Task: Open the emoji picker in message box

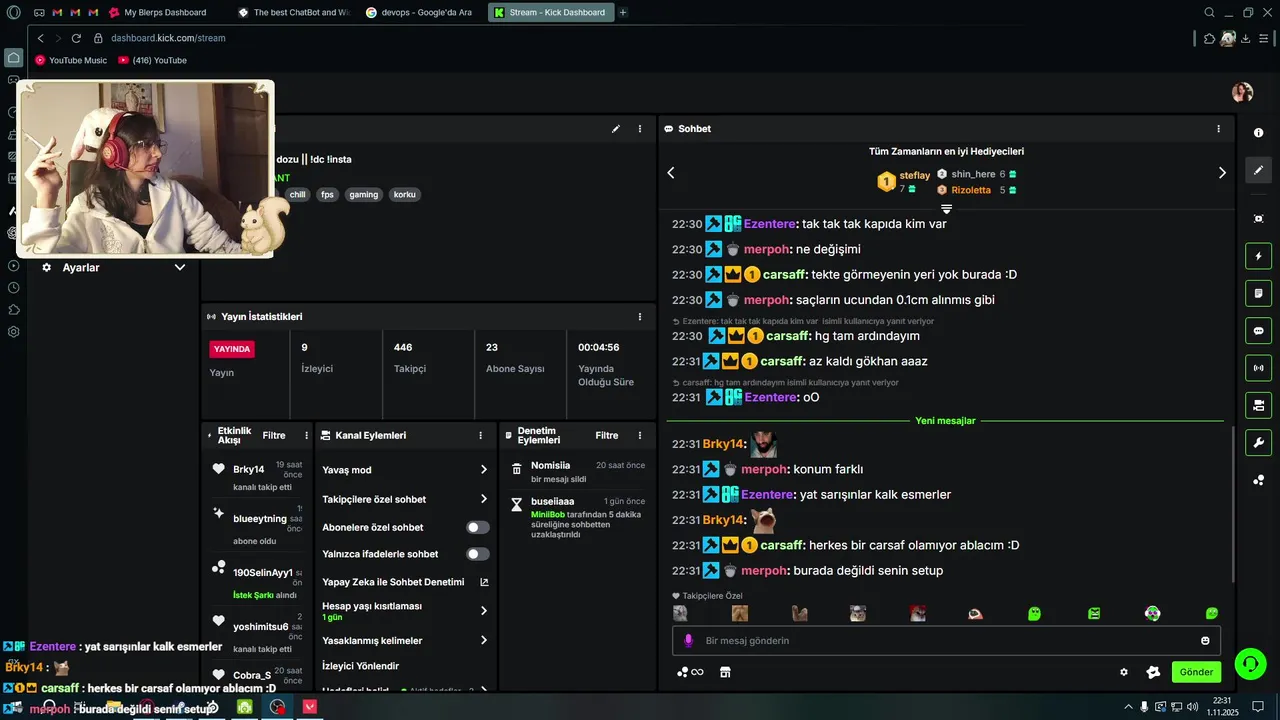Action: tap(1205, 641)
